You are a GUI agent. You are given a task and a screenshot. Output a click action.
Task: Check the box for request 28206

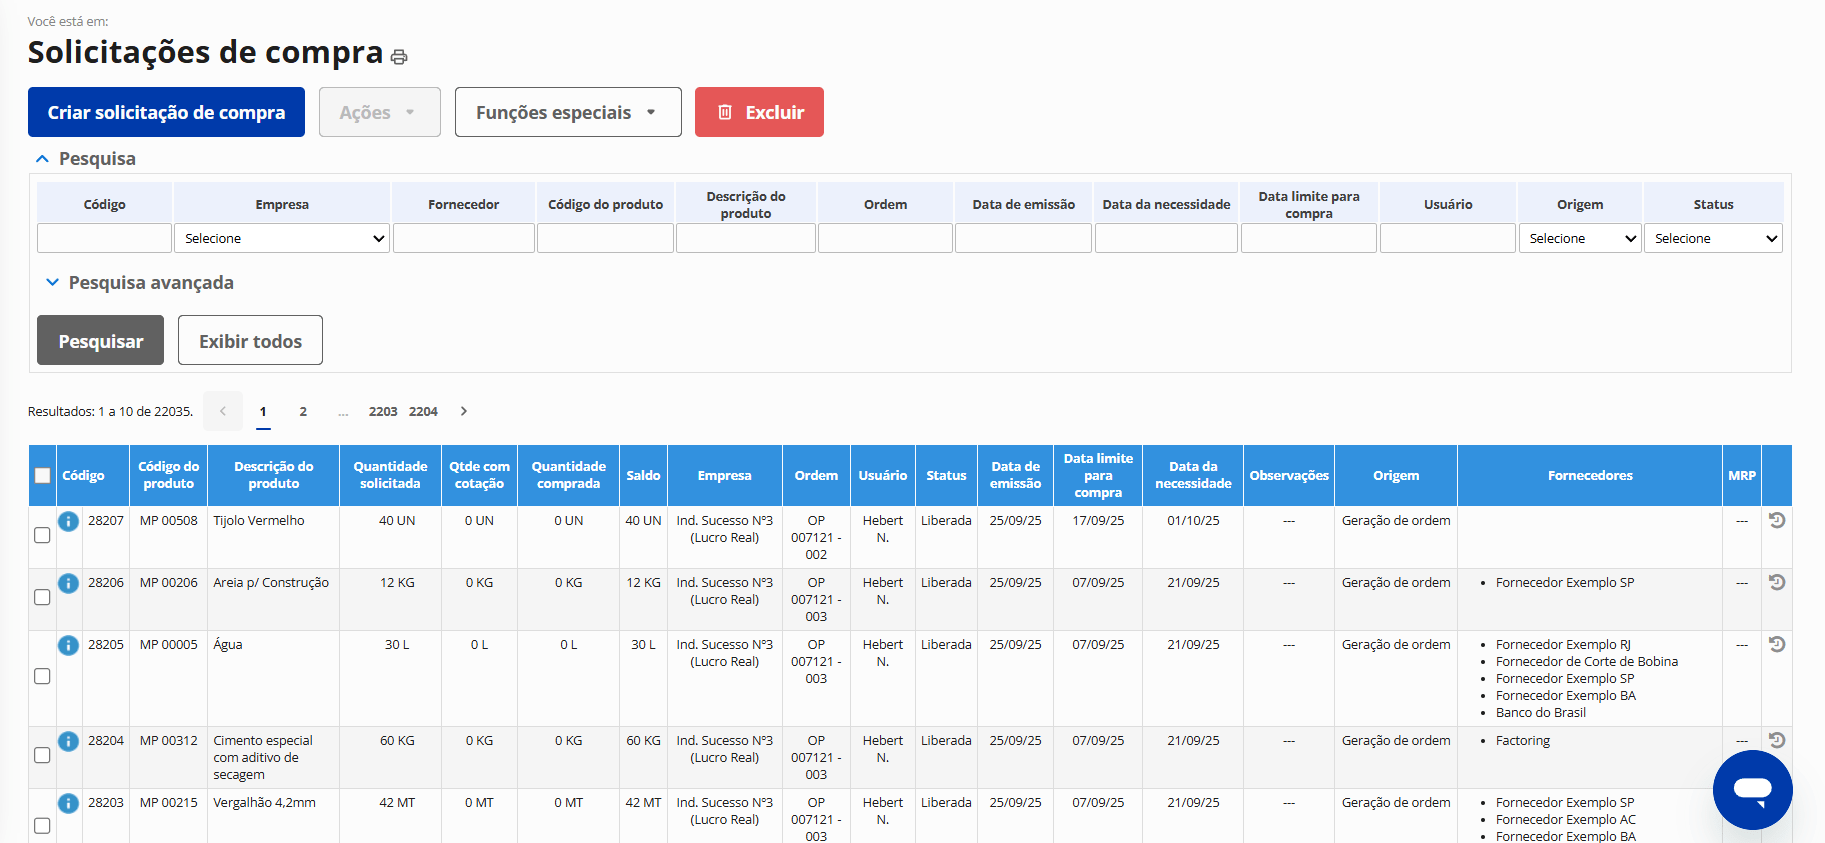click(42, 597)
